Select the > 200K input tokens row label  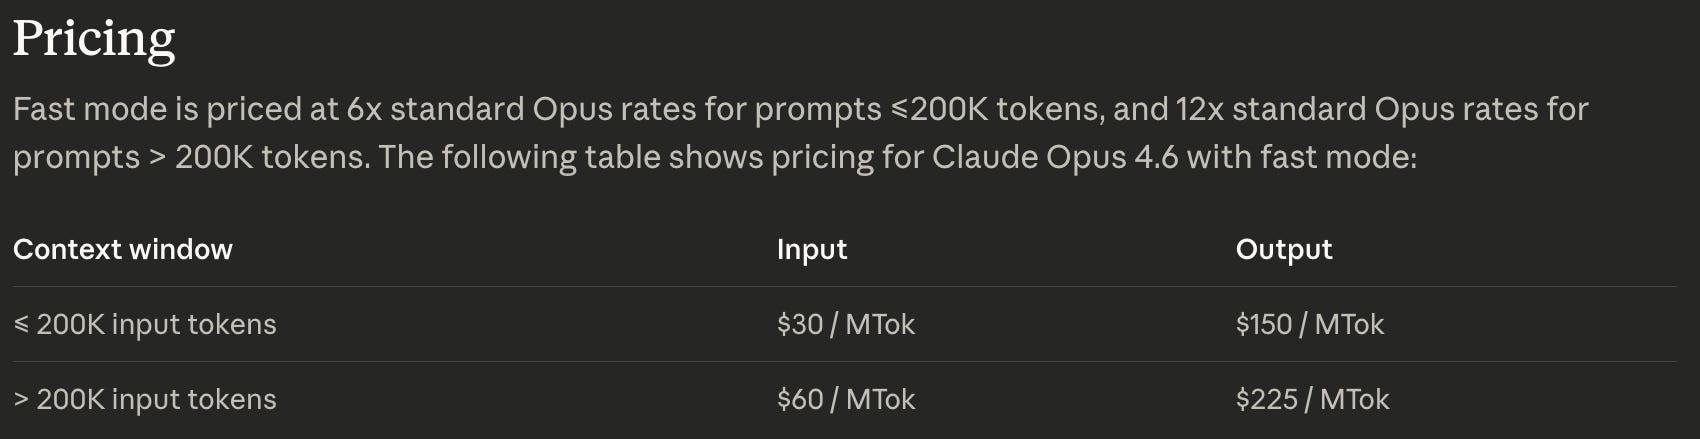[x=145, y=399]
